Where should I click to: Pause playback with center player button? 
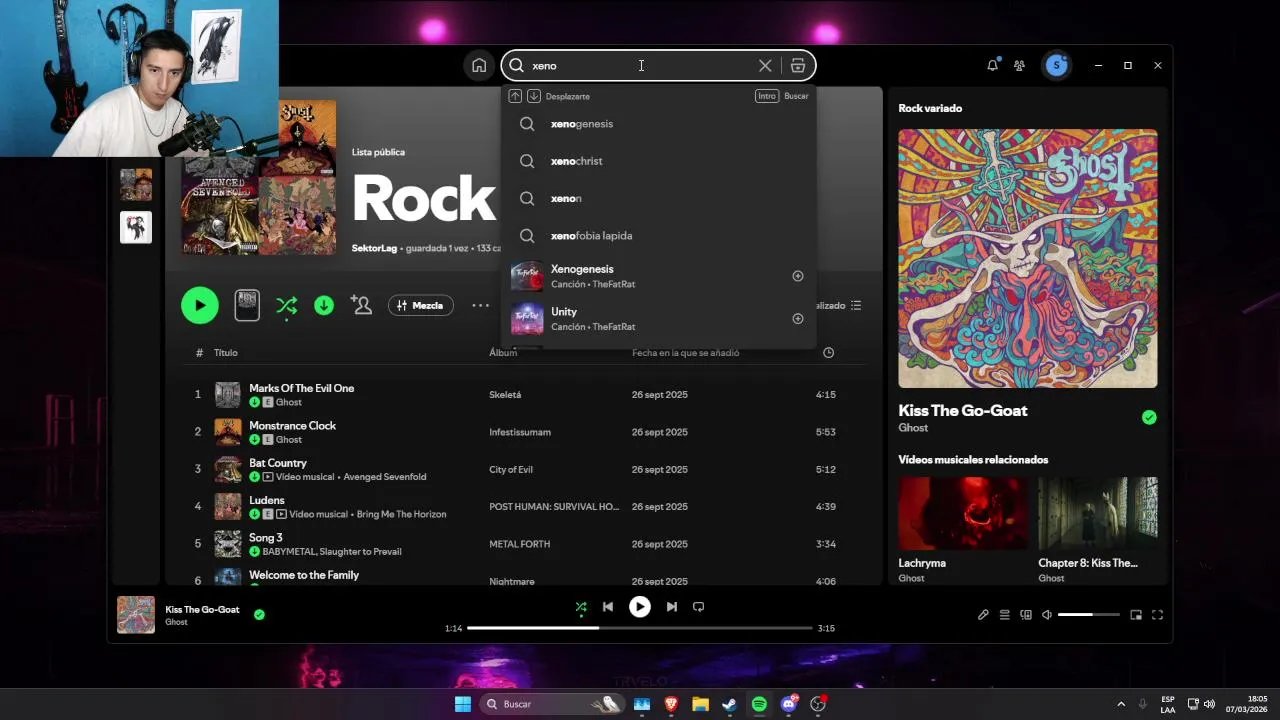tap(640, 606)
